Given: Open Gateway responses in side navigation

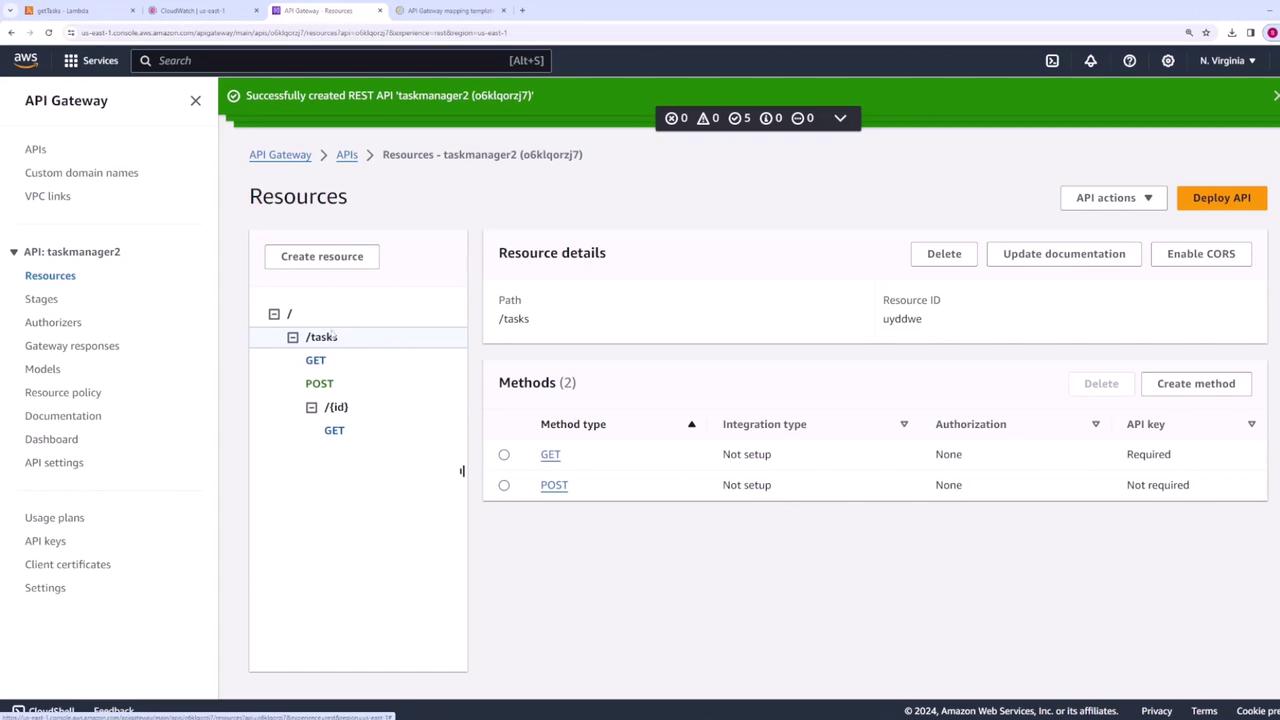Looking at the screenshot, I should coord(72,346).
